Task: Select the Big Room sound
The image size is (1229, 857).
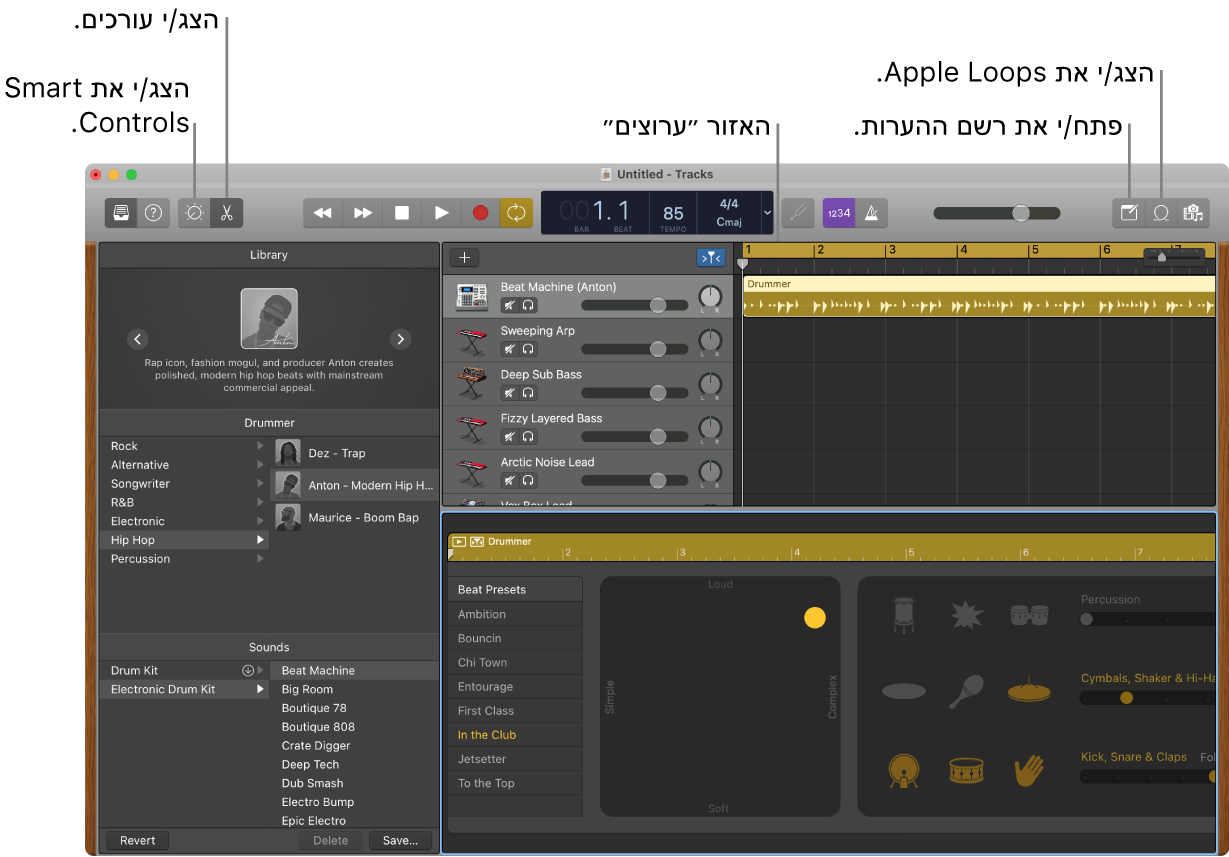Action: coord(355,690)
